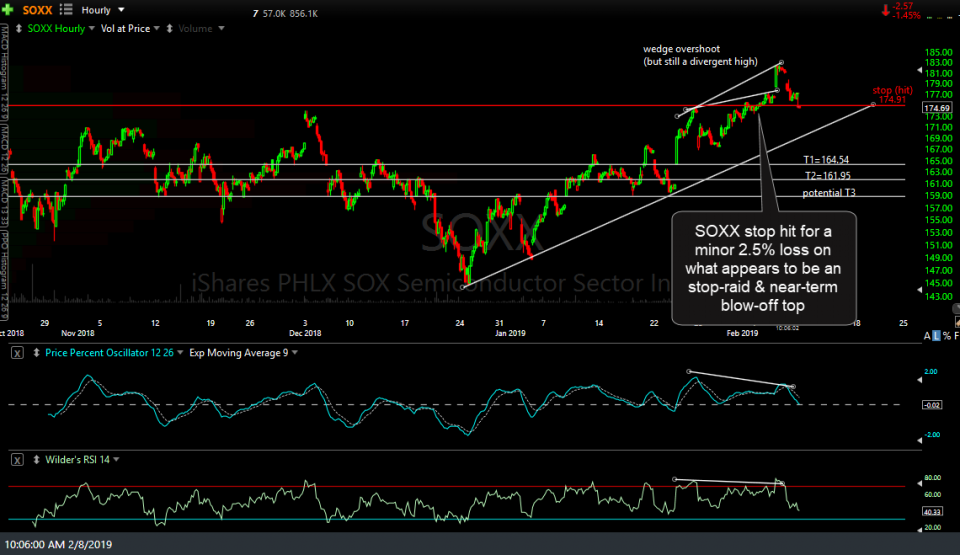
Task: Click the oscillator value label -0.02
Action: pyautogui.click(x=932, y=405)
